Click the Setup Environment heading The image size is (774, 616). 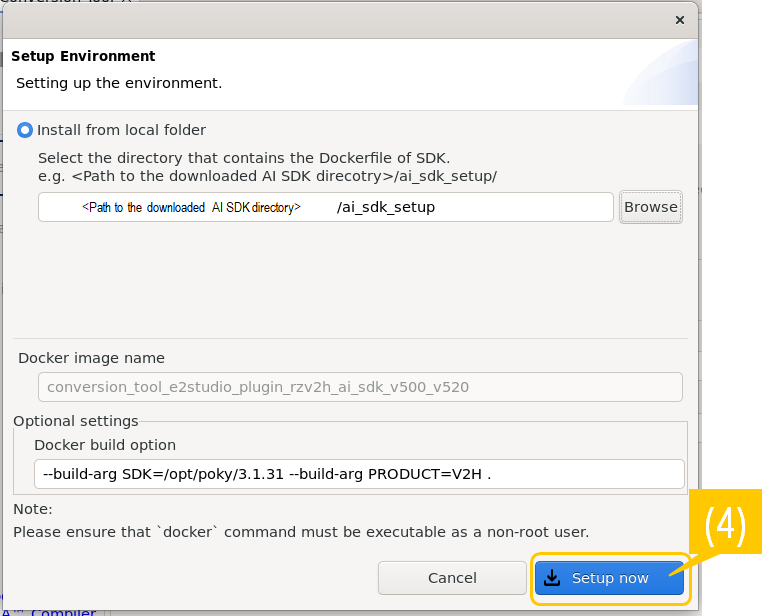[83, 56]
